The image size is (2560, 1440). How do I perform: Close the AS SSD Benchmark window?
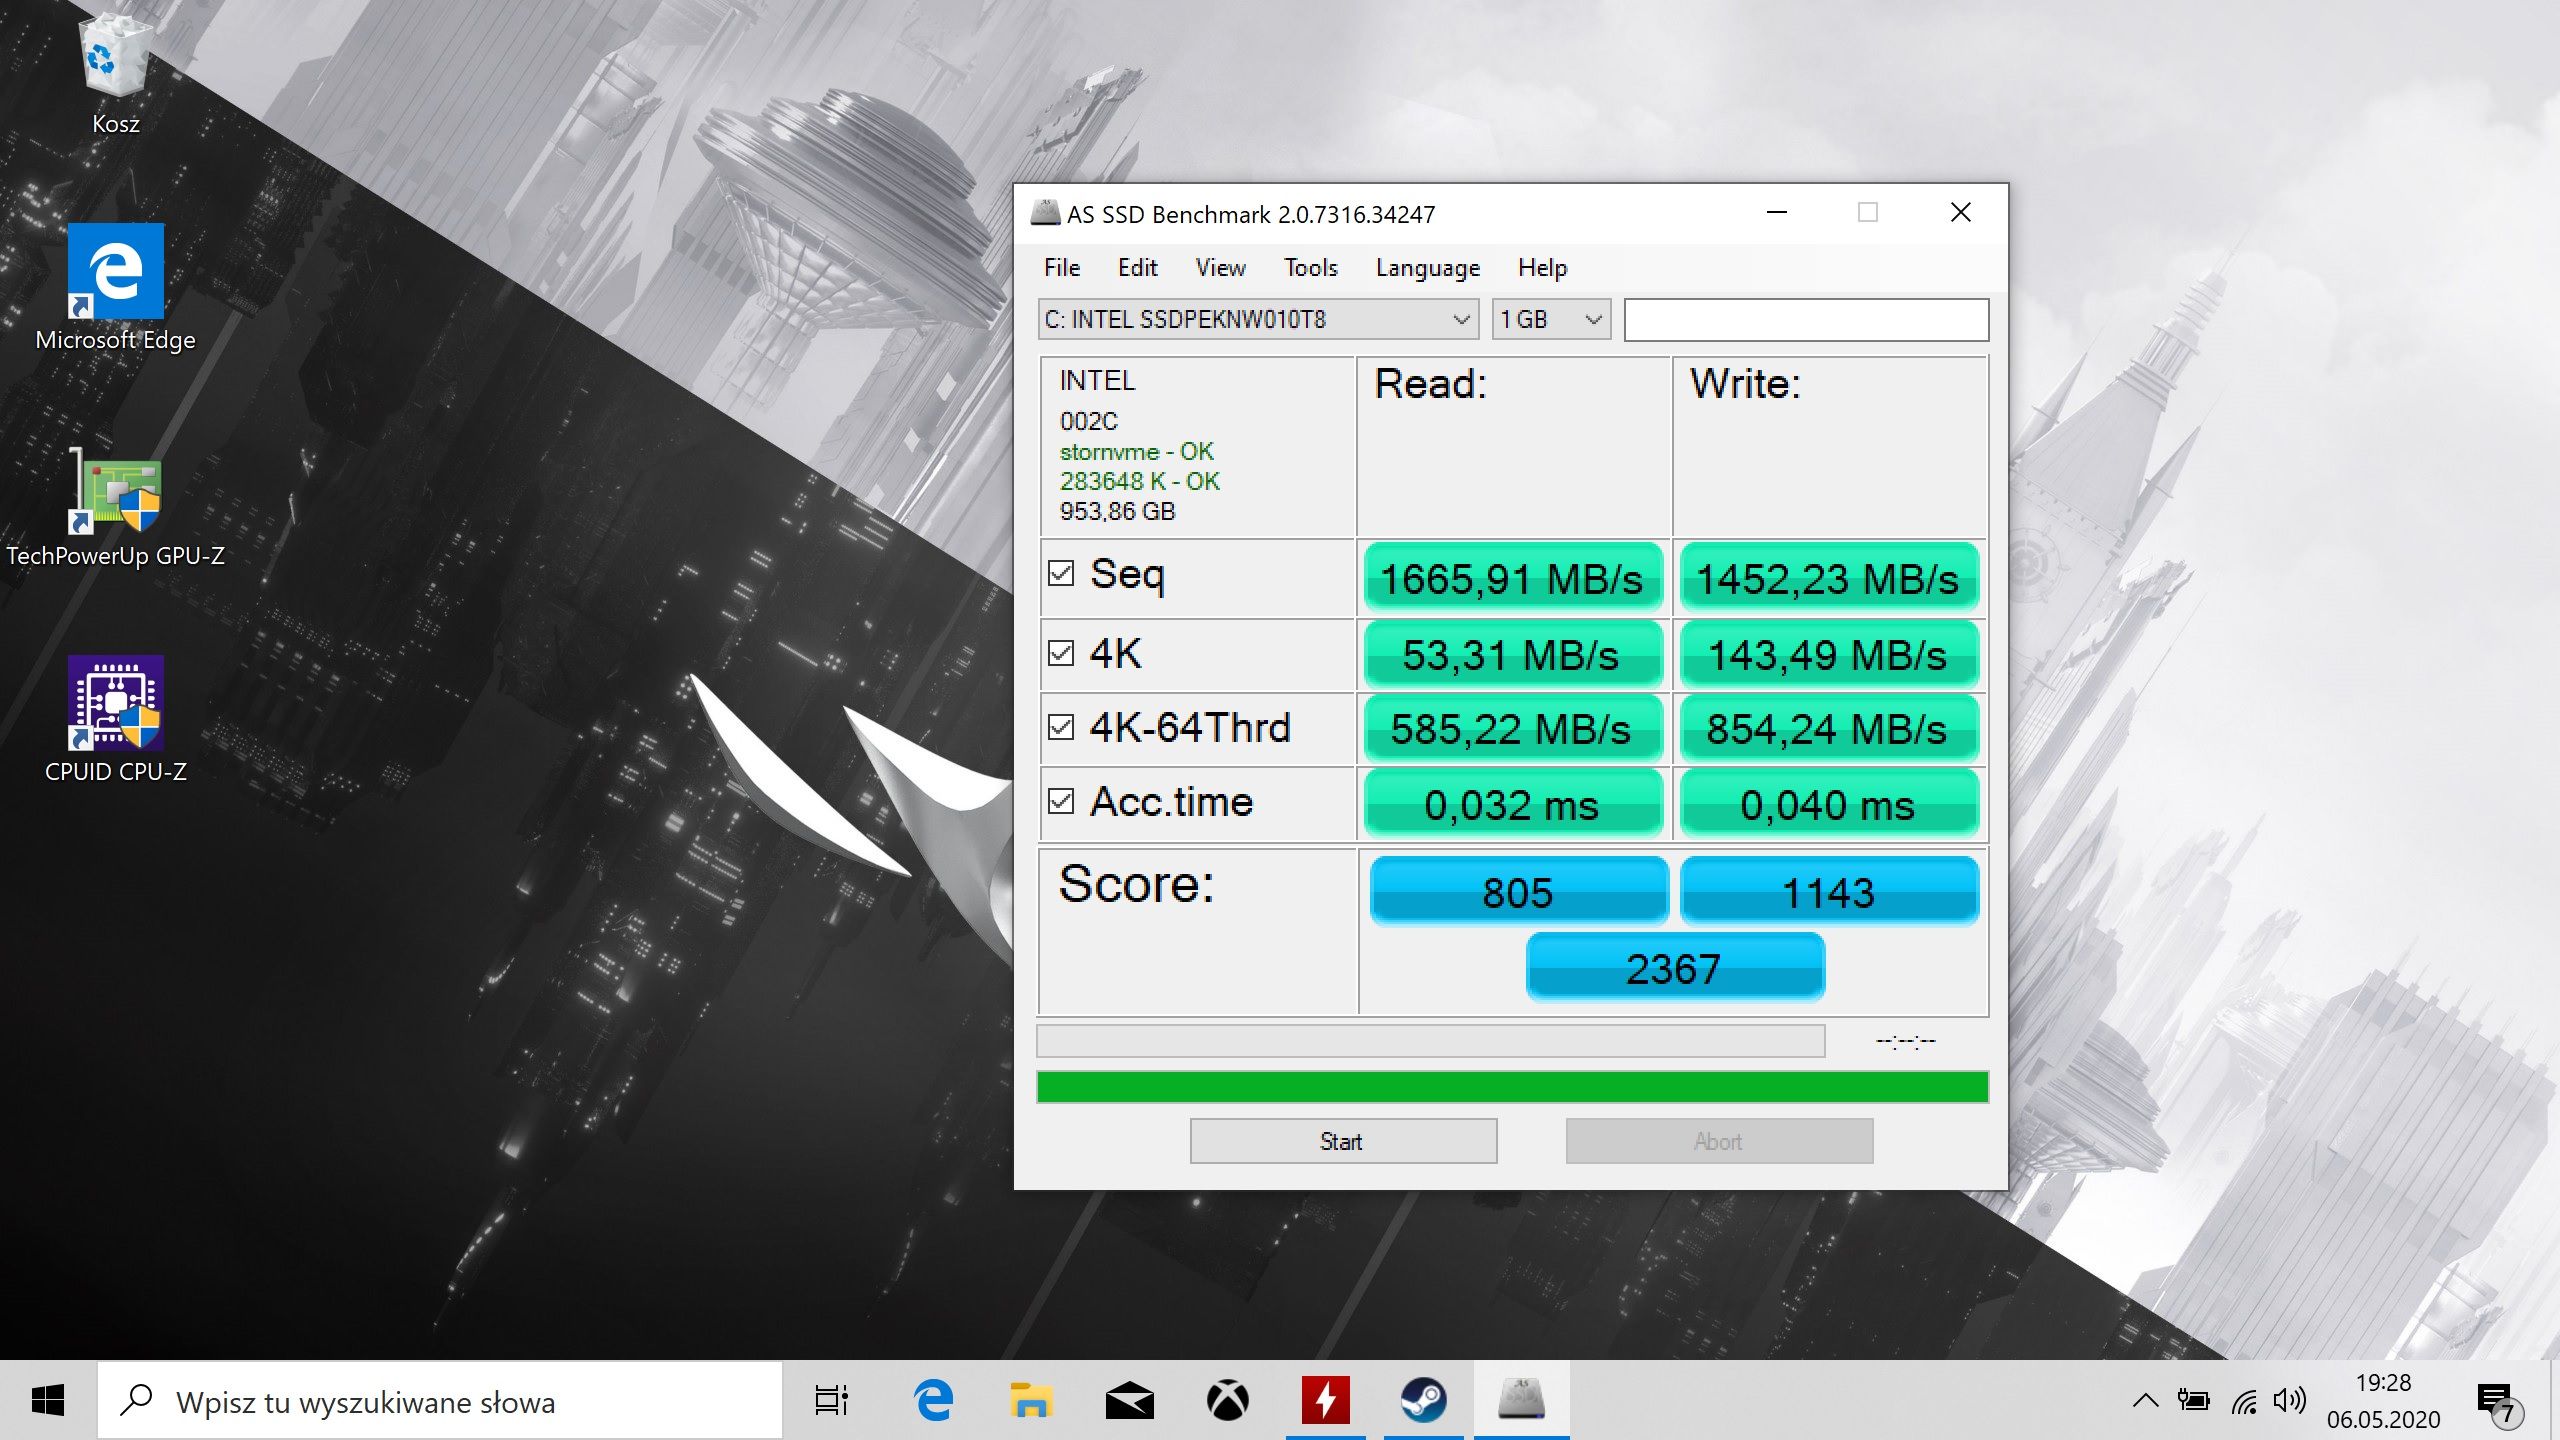1960,212
